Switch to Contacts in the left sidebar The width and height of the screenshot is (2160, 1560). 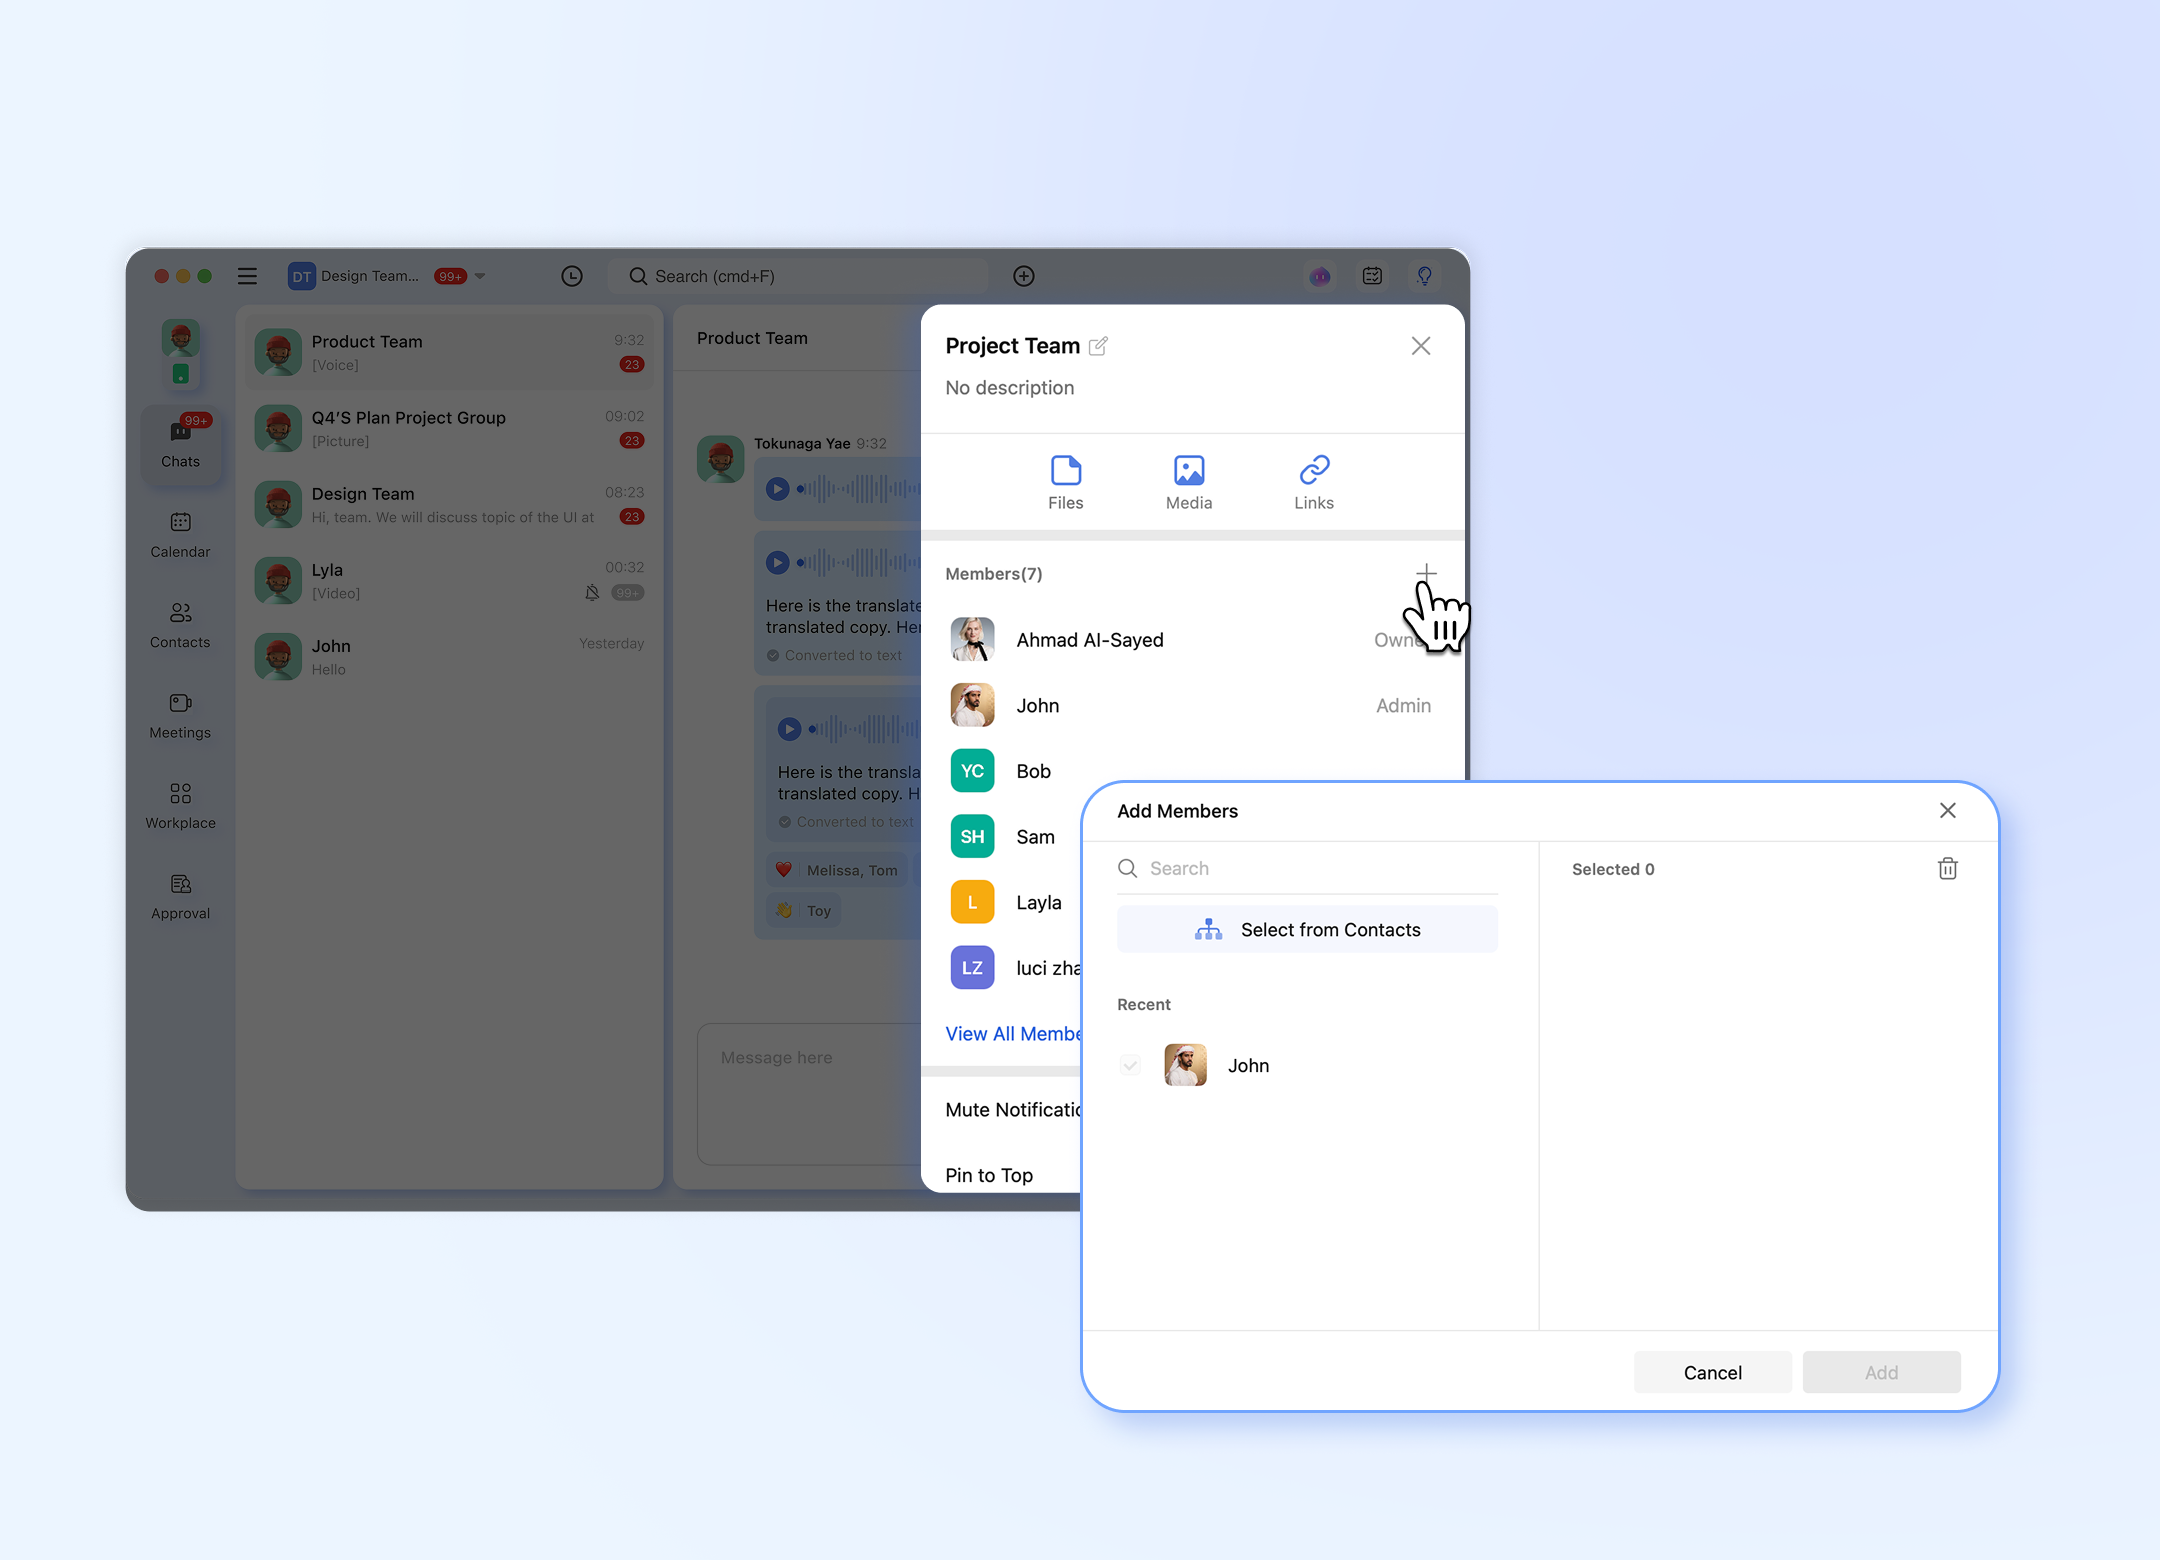tap(180, 625)
